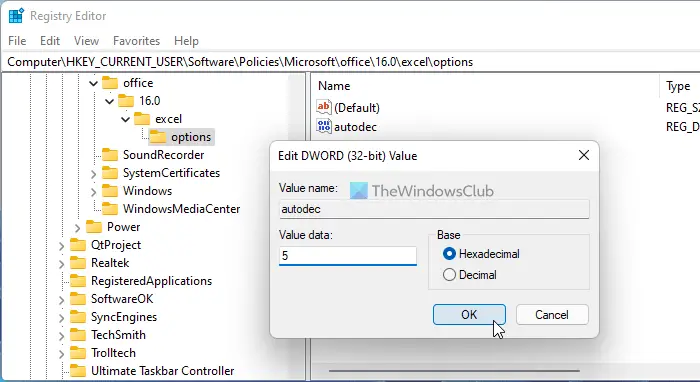Select the options folder icon
700x382 pixels.
(158, 137)
